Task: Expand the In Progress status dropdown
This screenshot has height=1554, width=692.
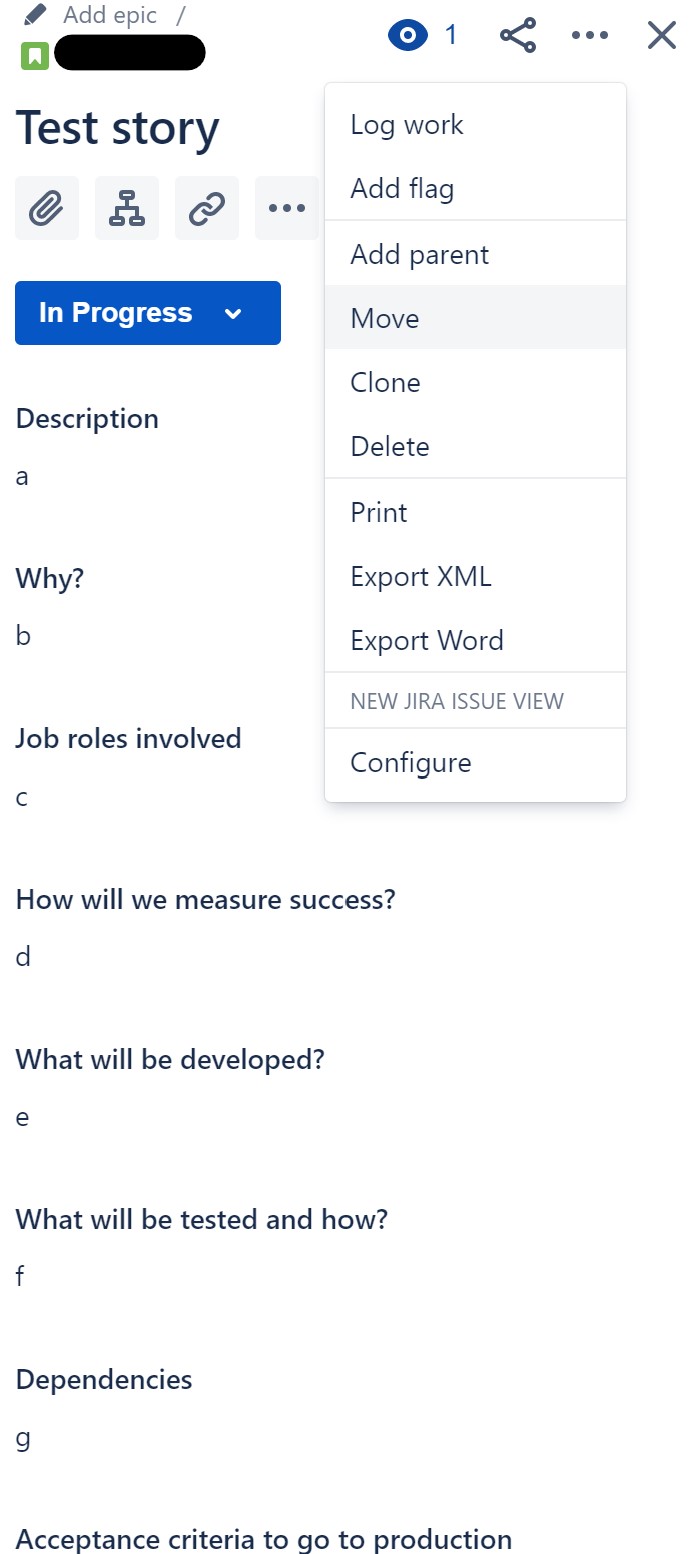Action: (148, 313)
